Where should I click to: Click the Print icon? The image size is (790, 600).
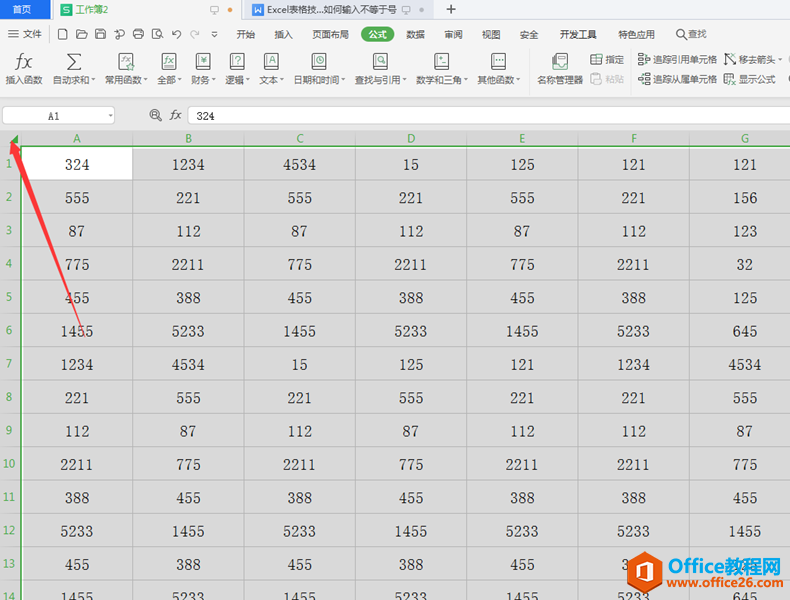[138, 34]
